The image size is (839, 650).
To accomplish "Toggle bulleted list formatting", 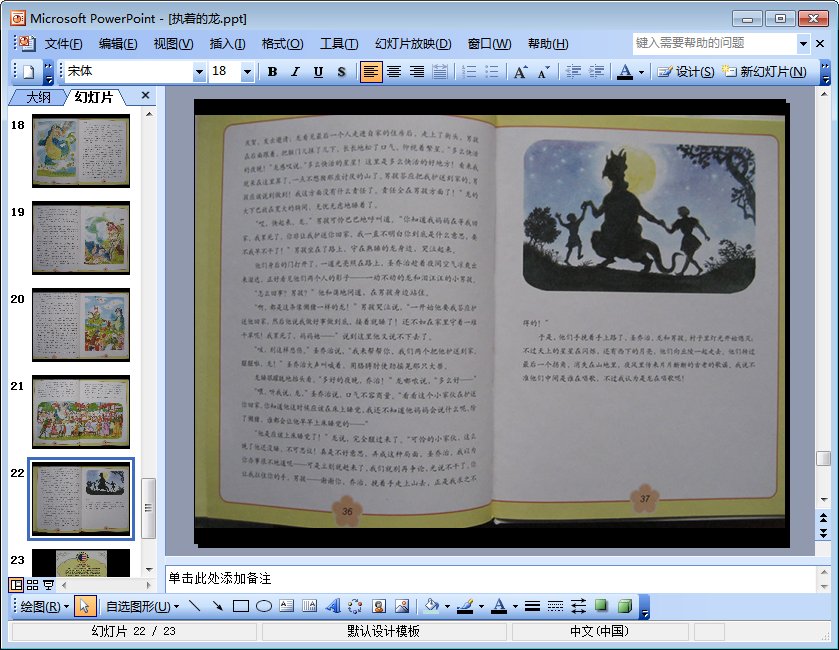I will (492, 72).
